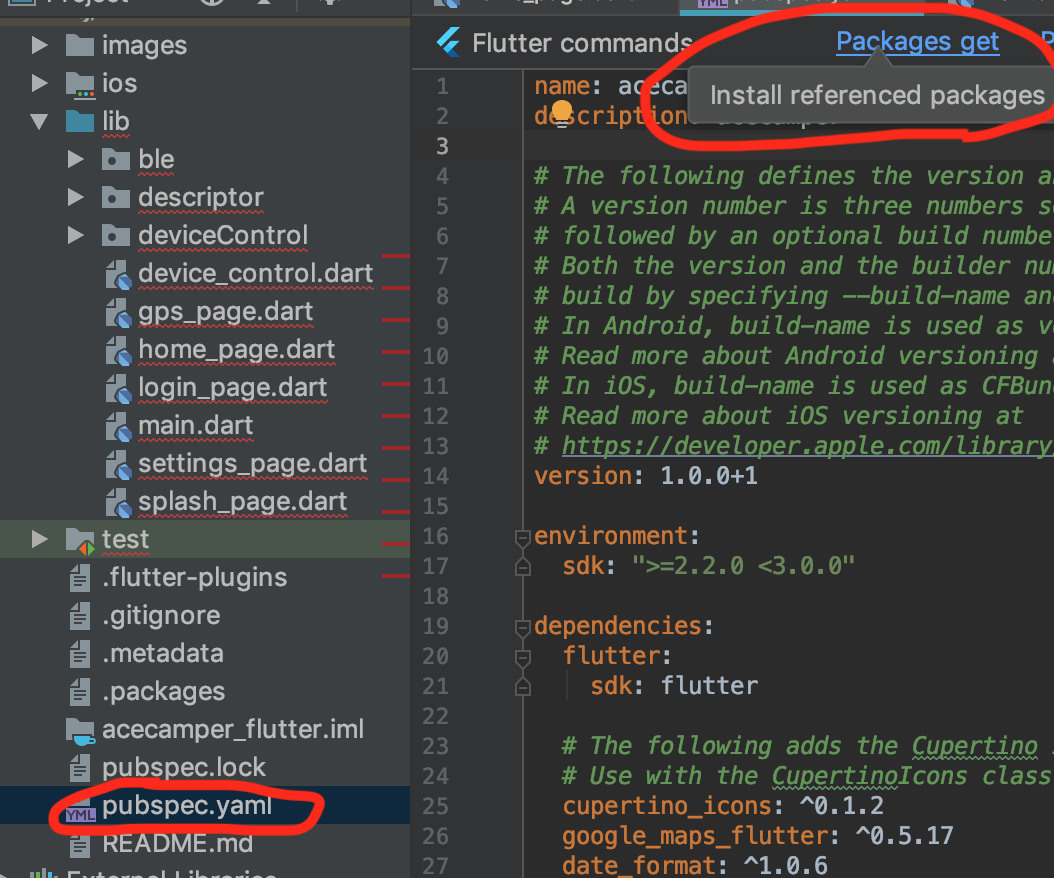Fold the flutter block on line 20

click(523, 657)
